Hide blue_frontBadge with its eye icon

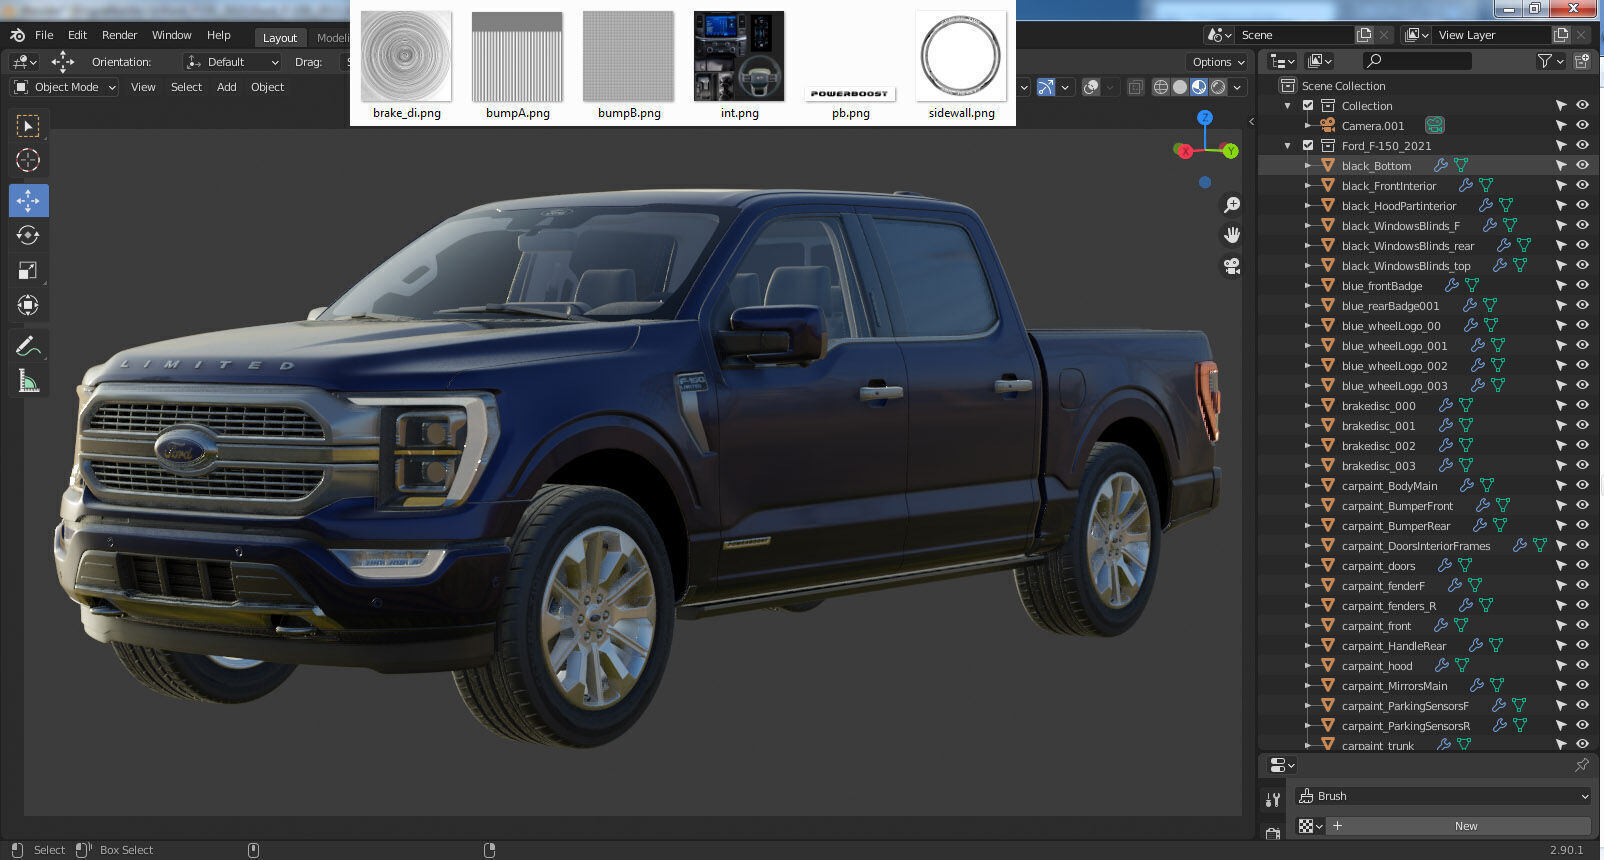(1583, 286)
